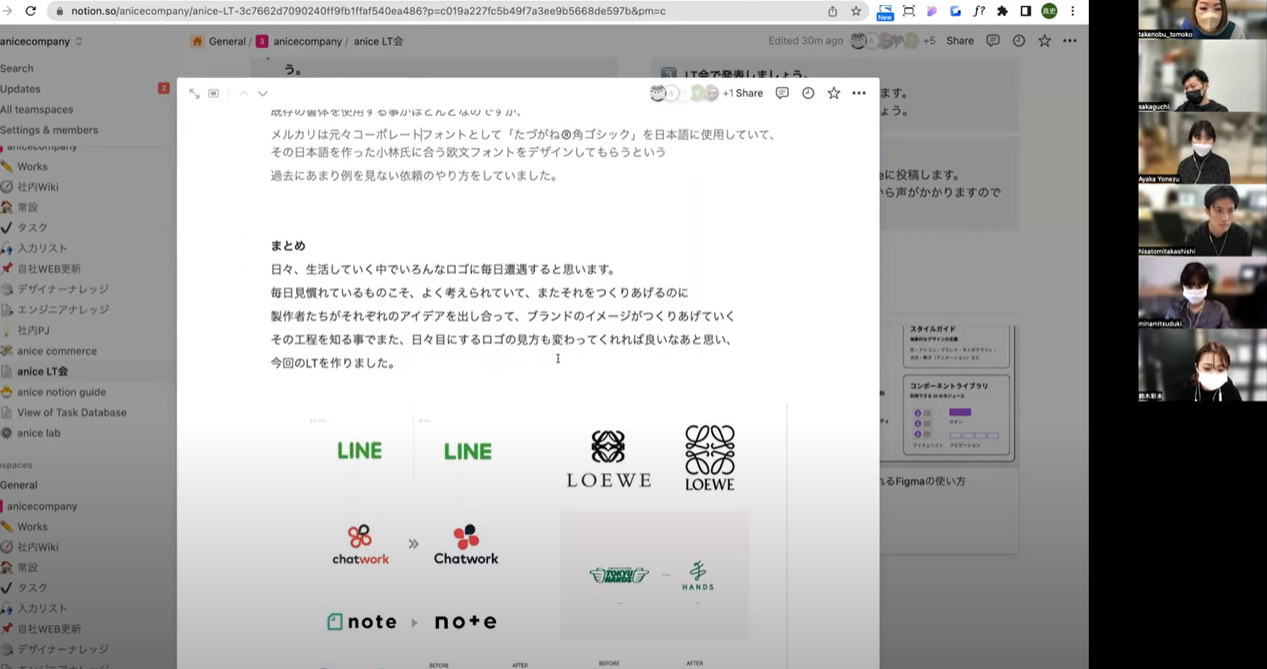Image resolution: width=1267 pixels, height=669 pixels.
Task: Click General in the breadcrumb
Action: 227,41
